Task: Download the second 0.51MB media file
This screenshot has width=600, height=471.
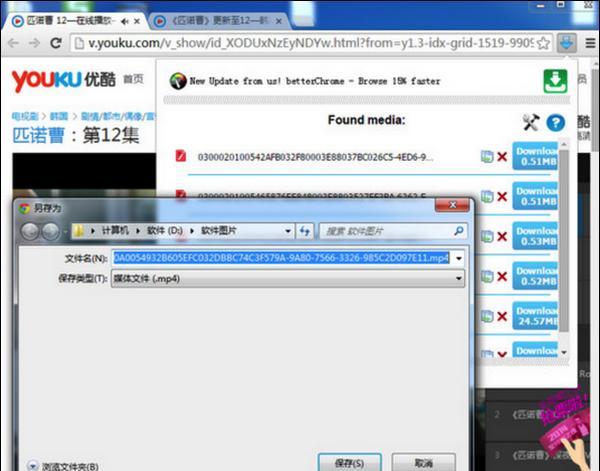Action: point(535,196)
